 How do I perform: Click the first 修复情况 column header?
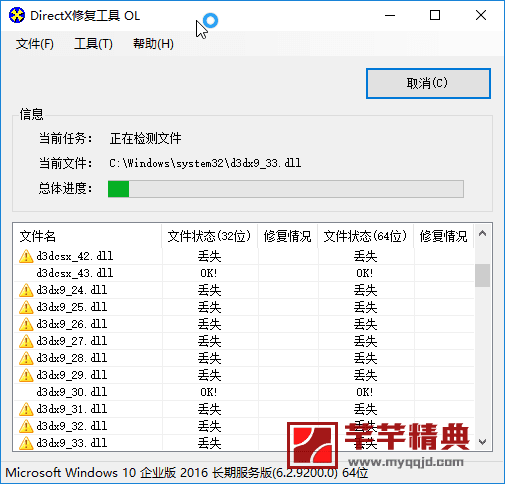click(287, 236)
